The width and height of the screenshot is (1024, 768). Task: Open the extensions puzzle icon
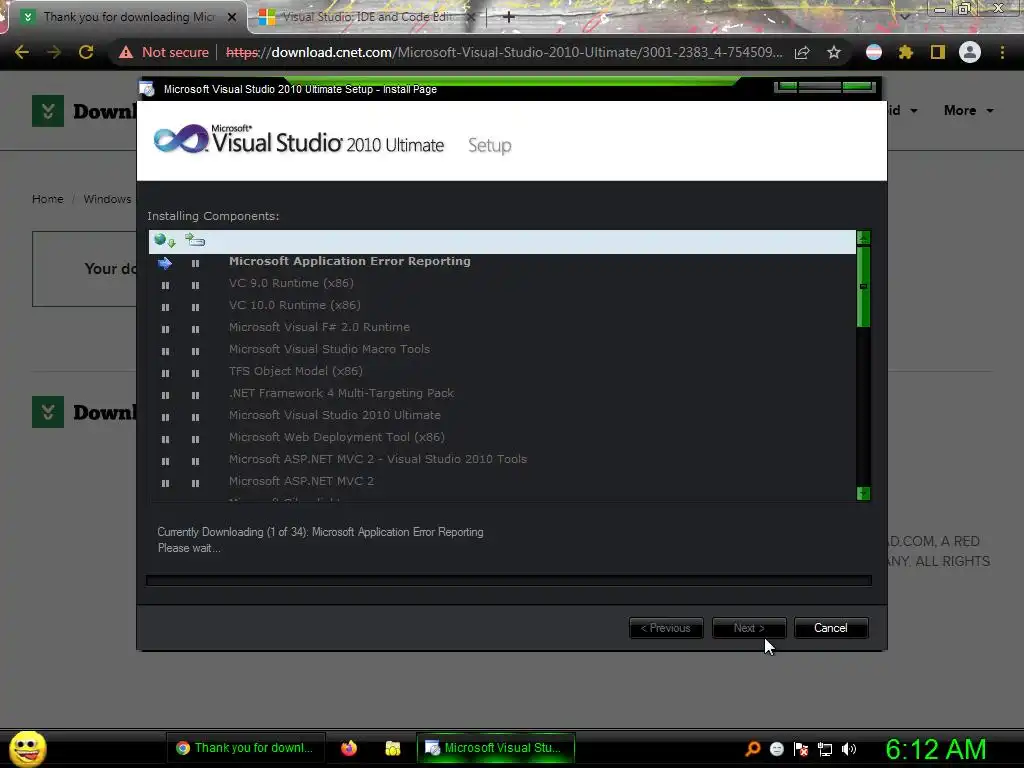pyautogui.click(x=905, y=52)
